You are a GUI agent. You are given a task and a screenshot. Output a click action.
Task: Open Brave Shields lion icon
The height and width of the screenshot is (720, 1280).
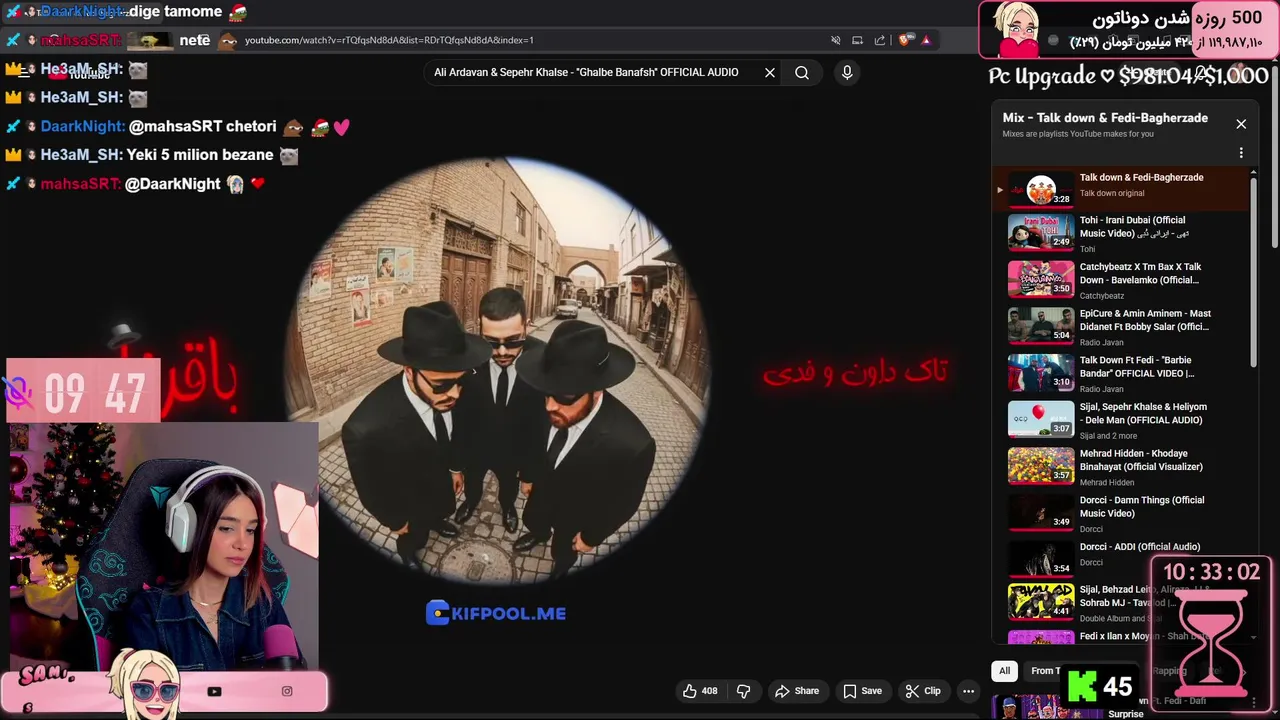click(x=905, y=40)
